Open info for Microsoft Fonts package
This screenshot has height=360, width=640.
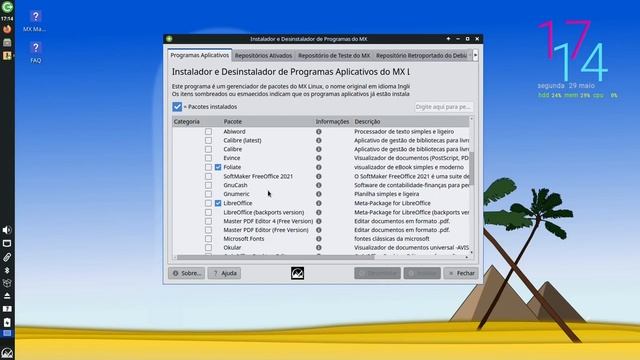tap(319, 239)
